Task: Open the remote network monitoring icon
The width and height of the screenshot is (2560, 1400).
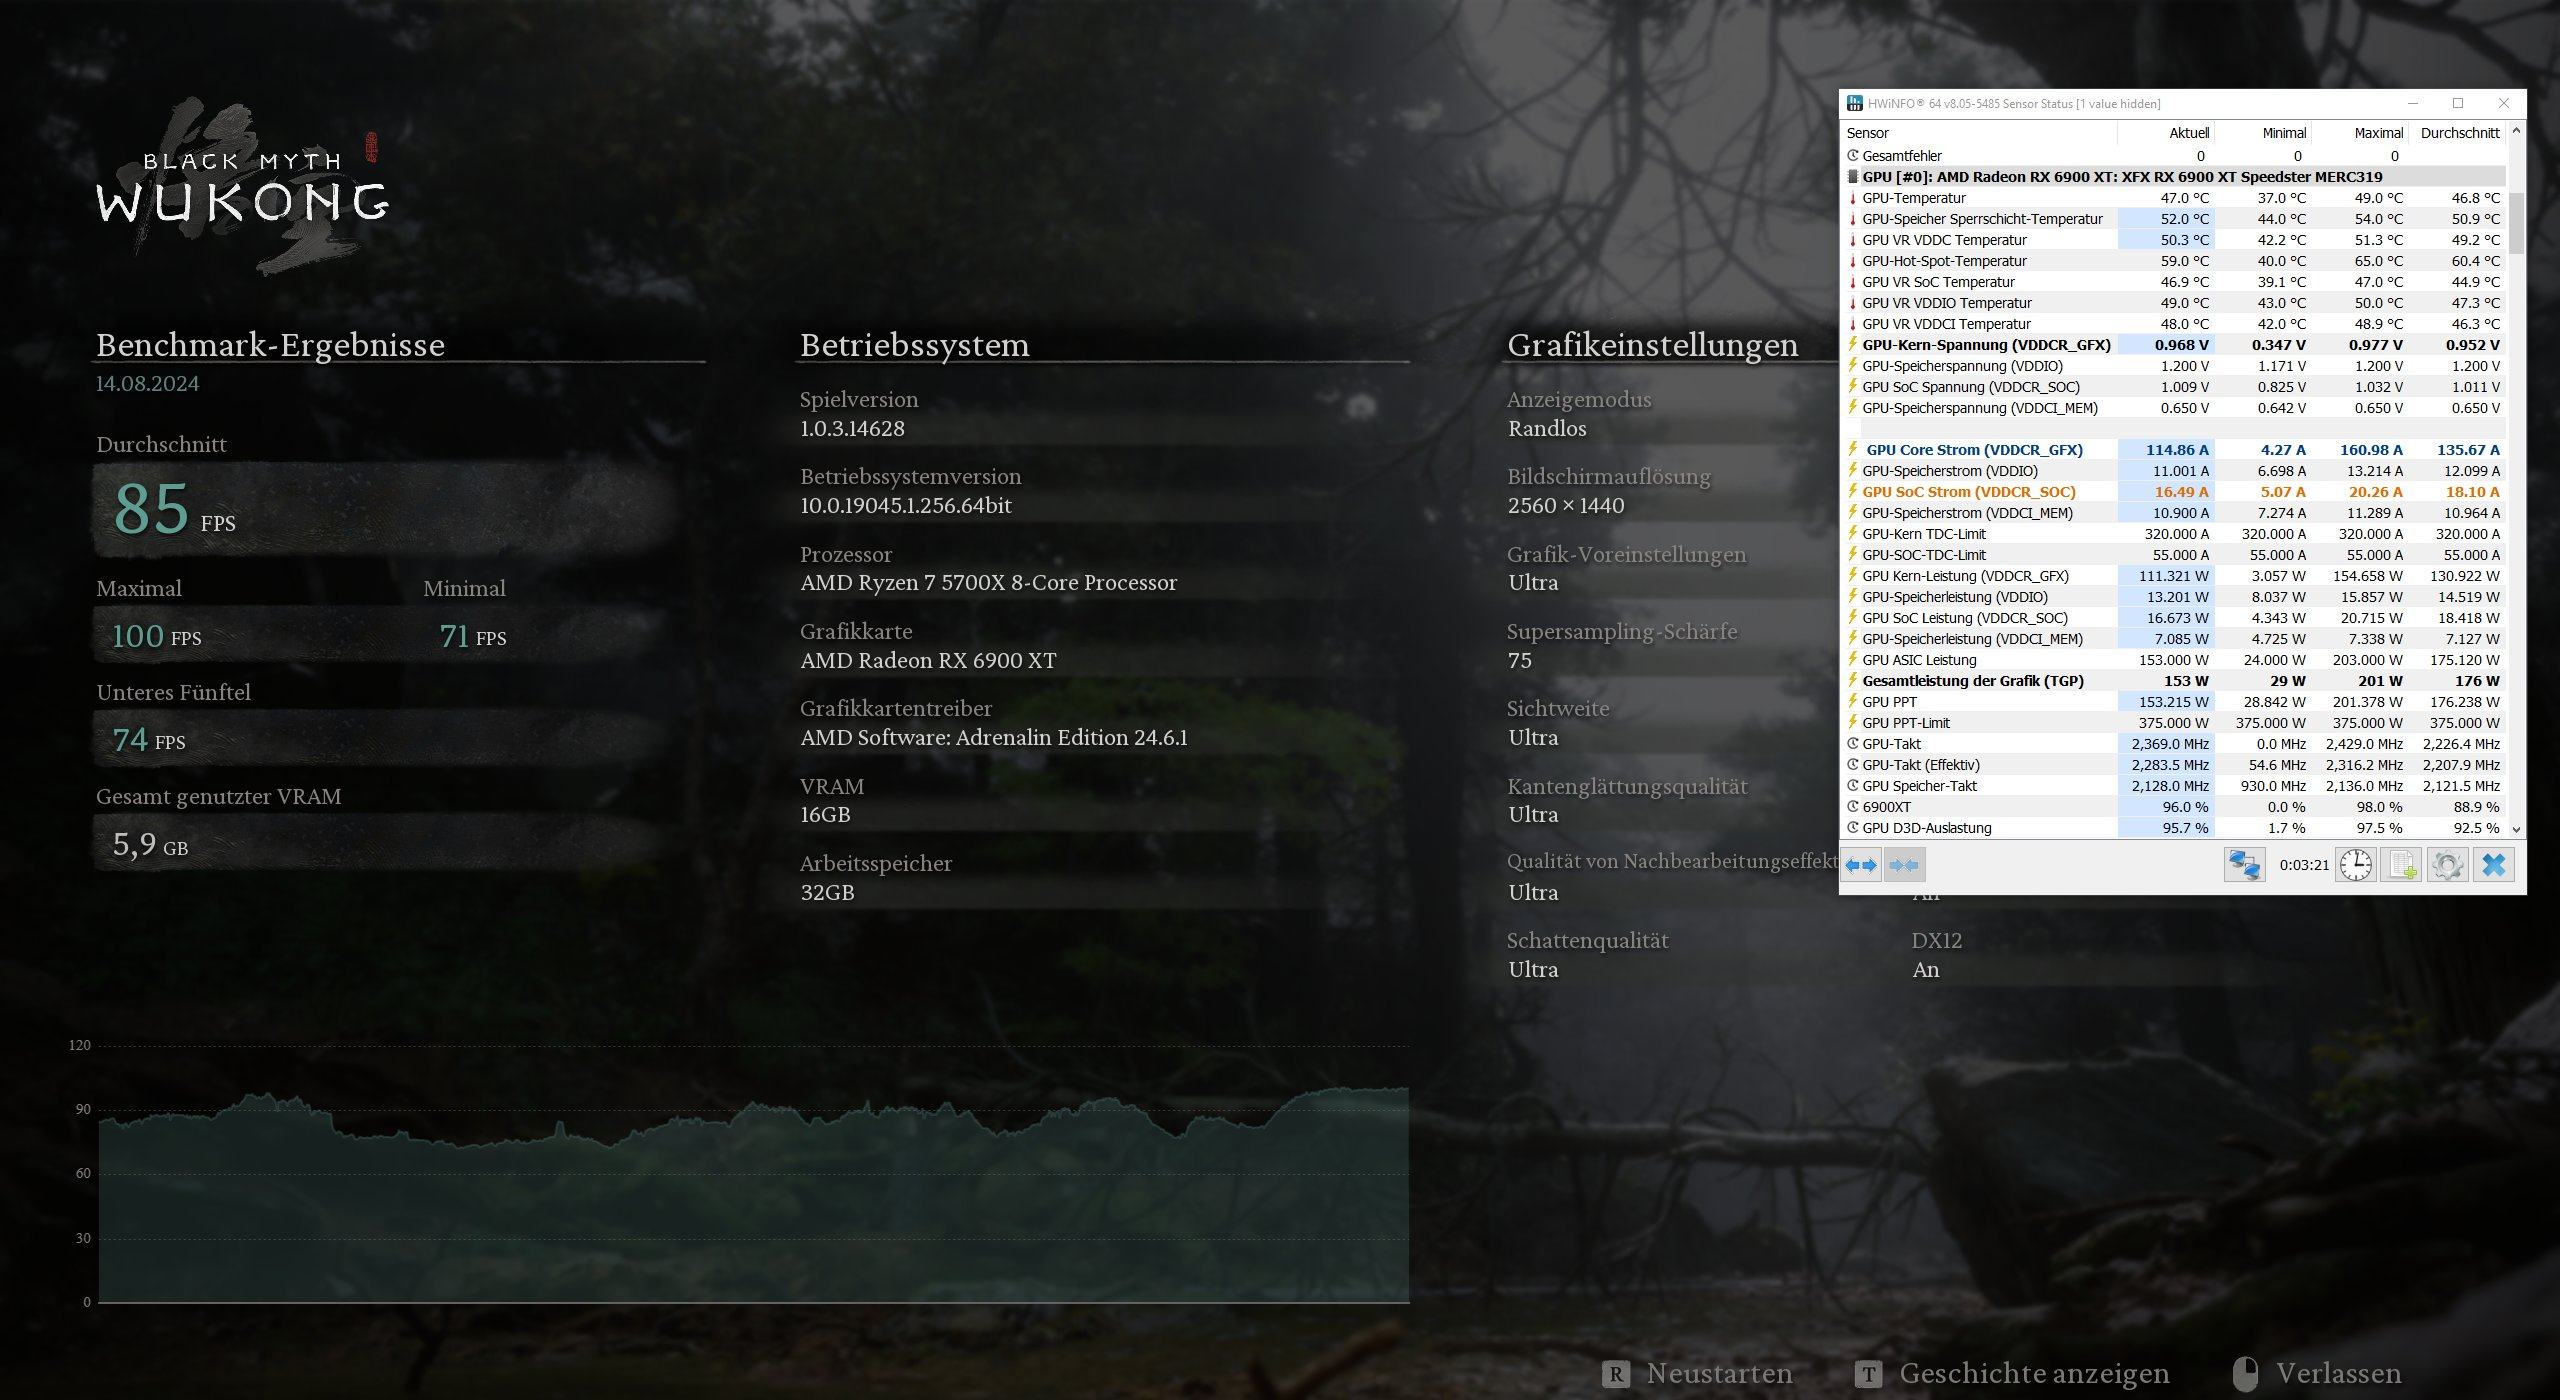Action: click(x=2244, y=865)
